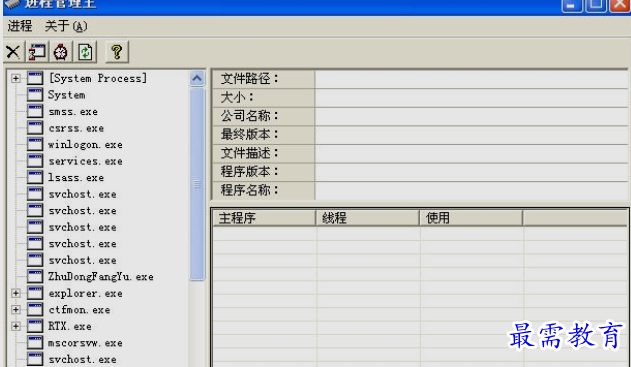This screenshot has height=367, width=631.
Task: Open the 进程 menu
Action: (x=20, y=26)
